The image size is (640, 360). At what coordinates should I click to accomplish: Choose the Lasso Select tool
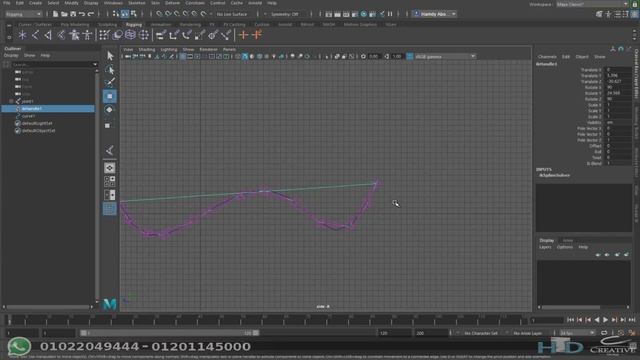110,69
